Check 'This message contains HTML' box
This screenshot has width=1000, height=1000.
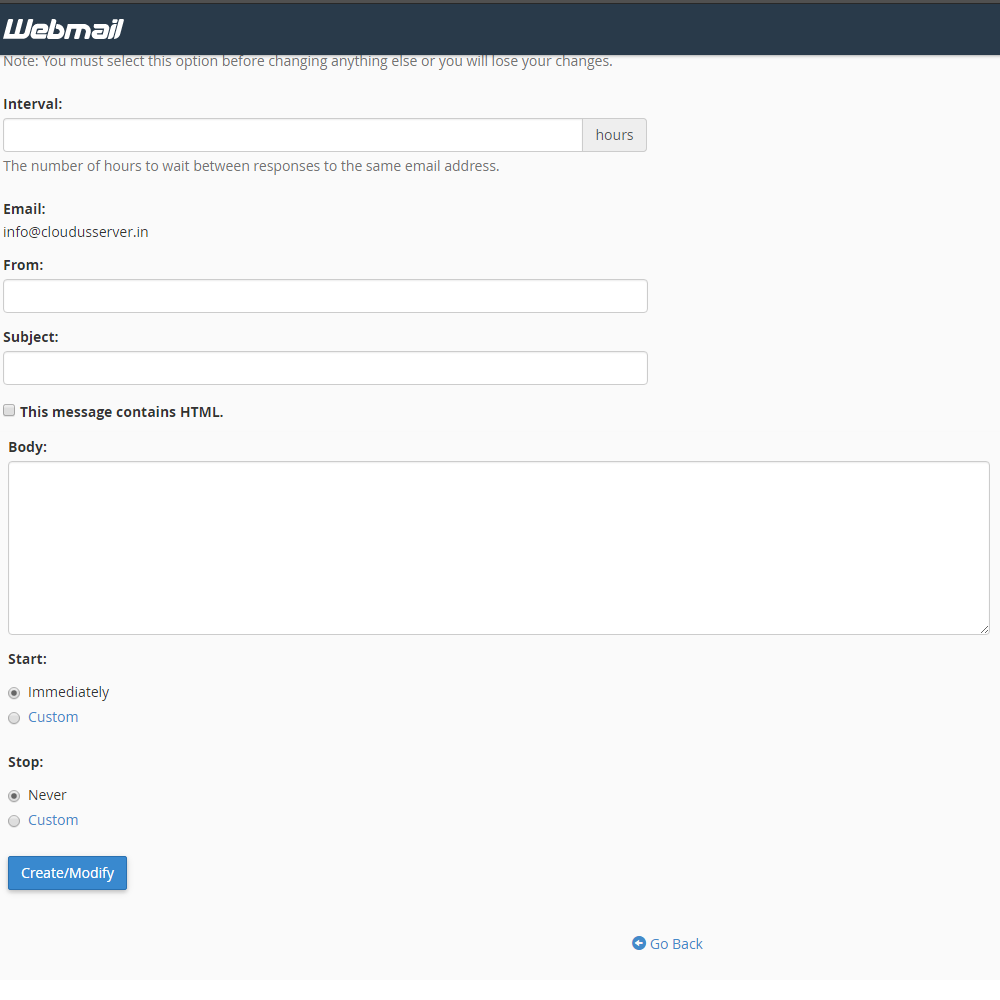point(9,410)
